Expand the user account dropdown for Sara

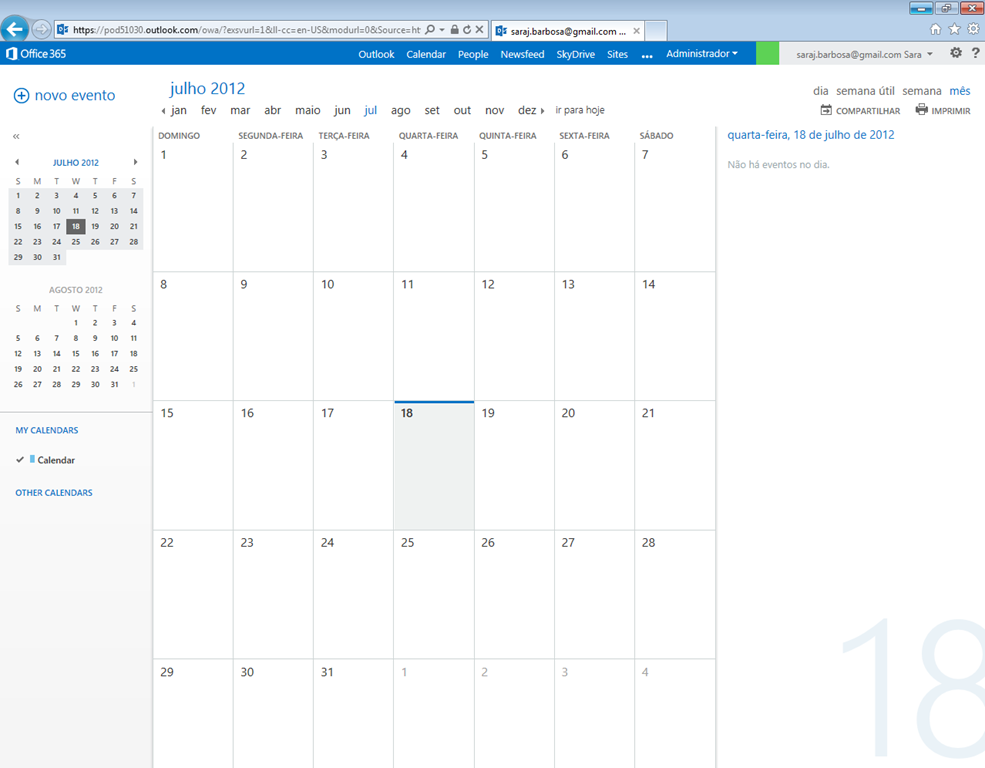point(930,55)
